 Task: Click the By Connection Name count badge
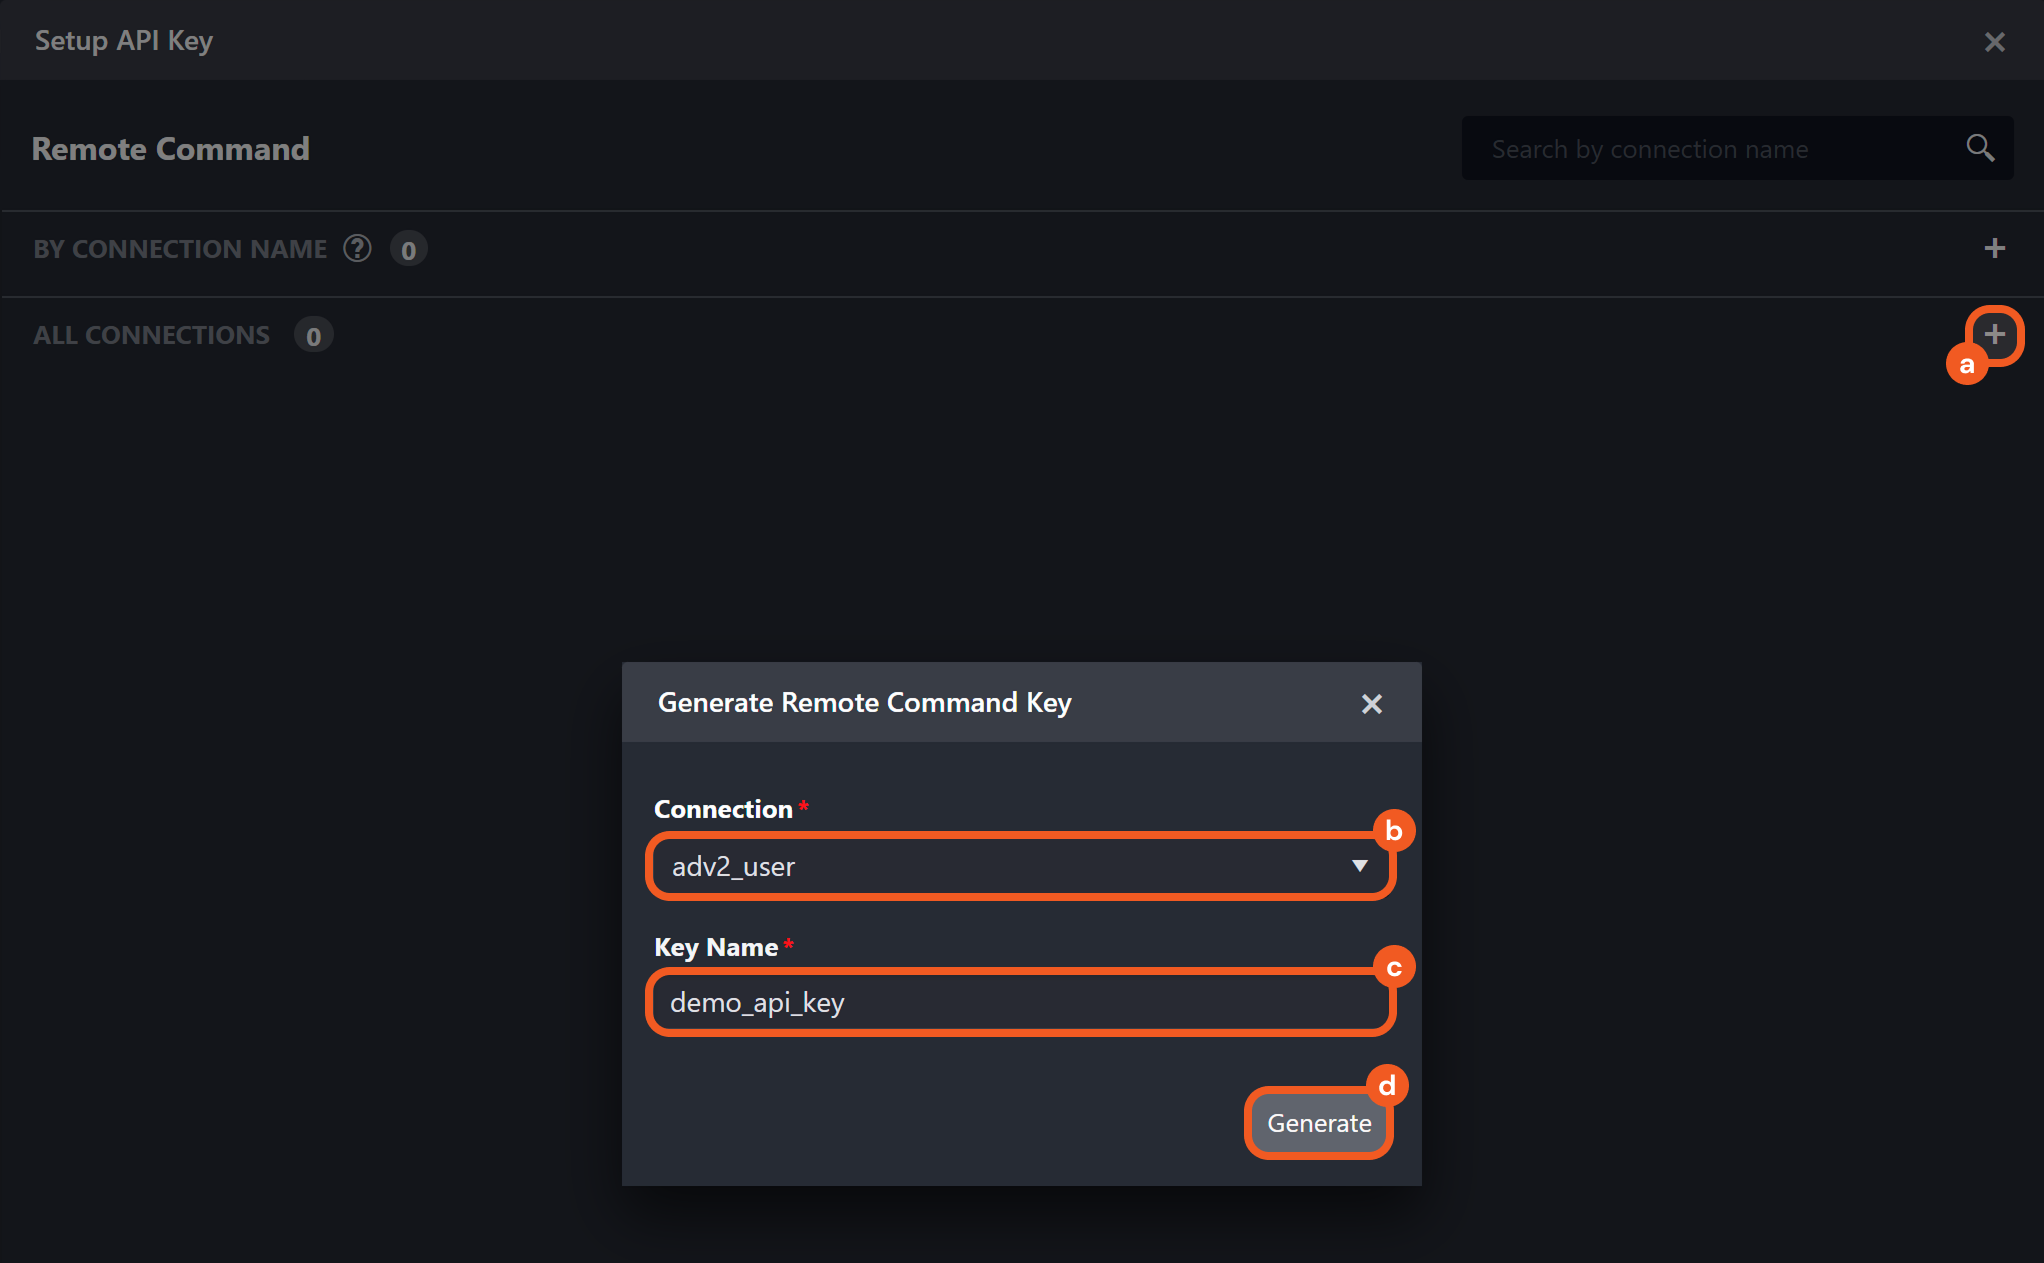[408, 249]
